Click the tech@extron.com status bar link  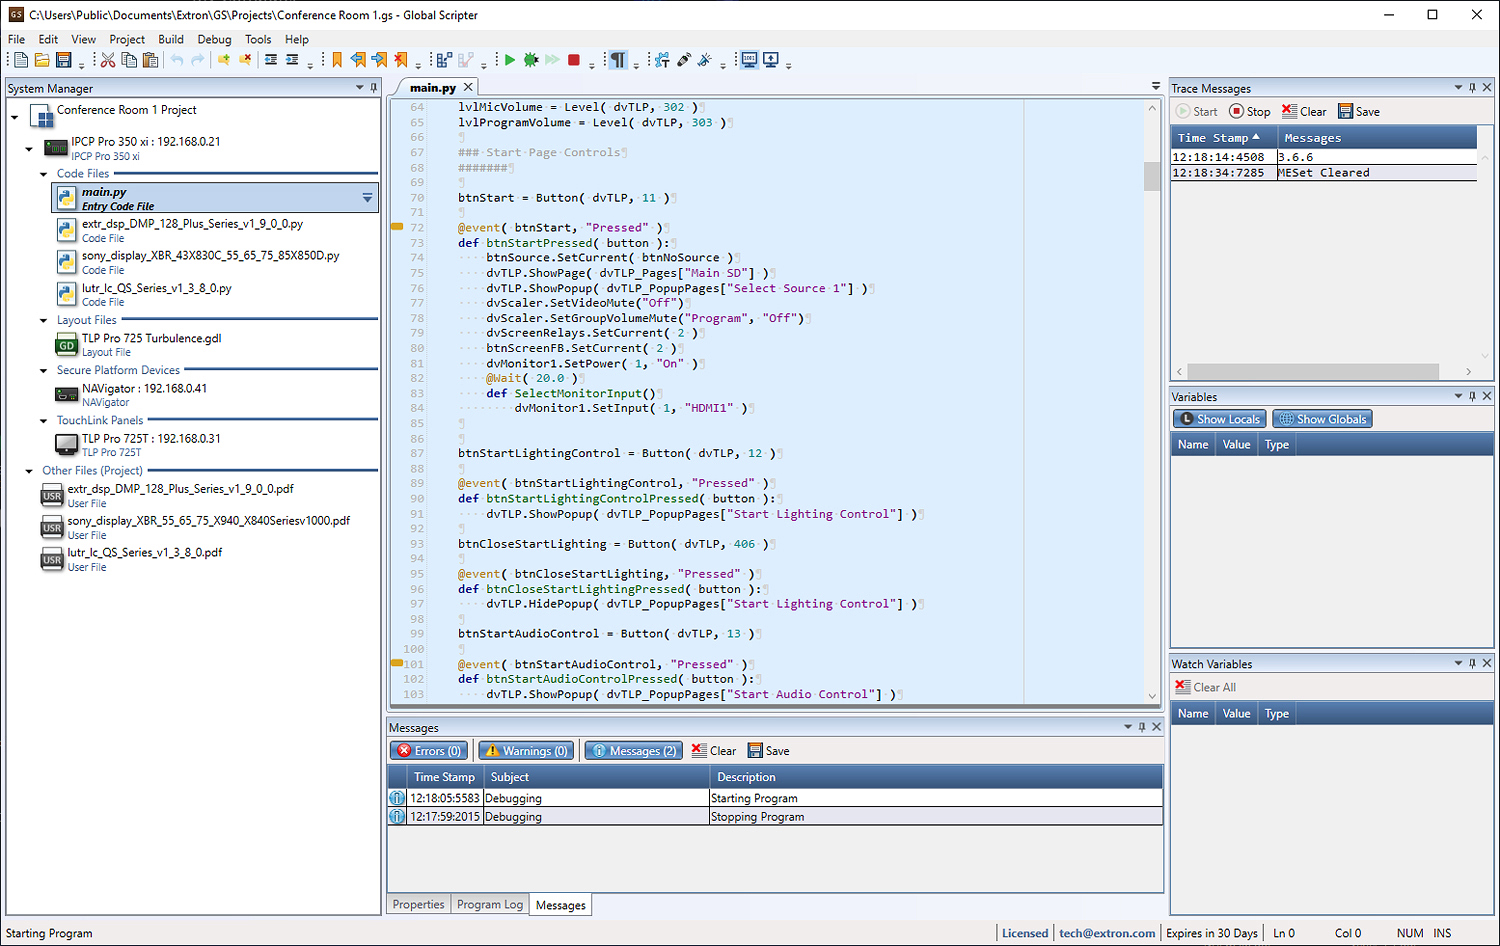tap(1107, 934)
